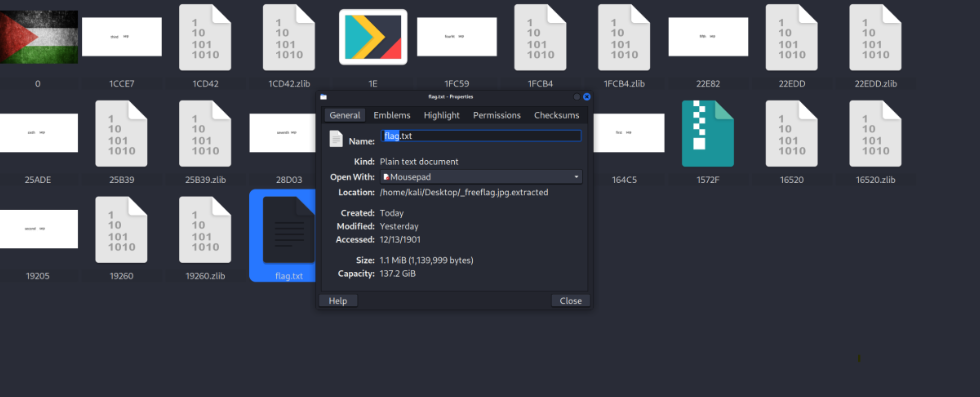Close Properties via the blue title bar X

click(587, 97)
